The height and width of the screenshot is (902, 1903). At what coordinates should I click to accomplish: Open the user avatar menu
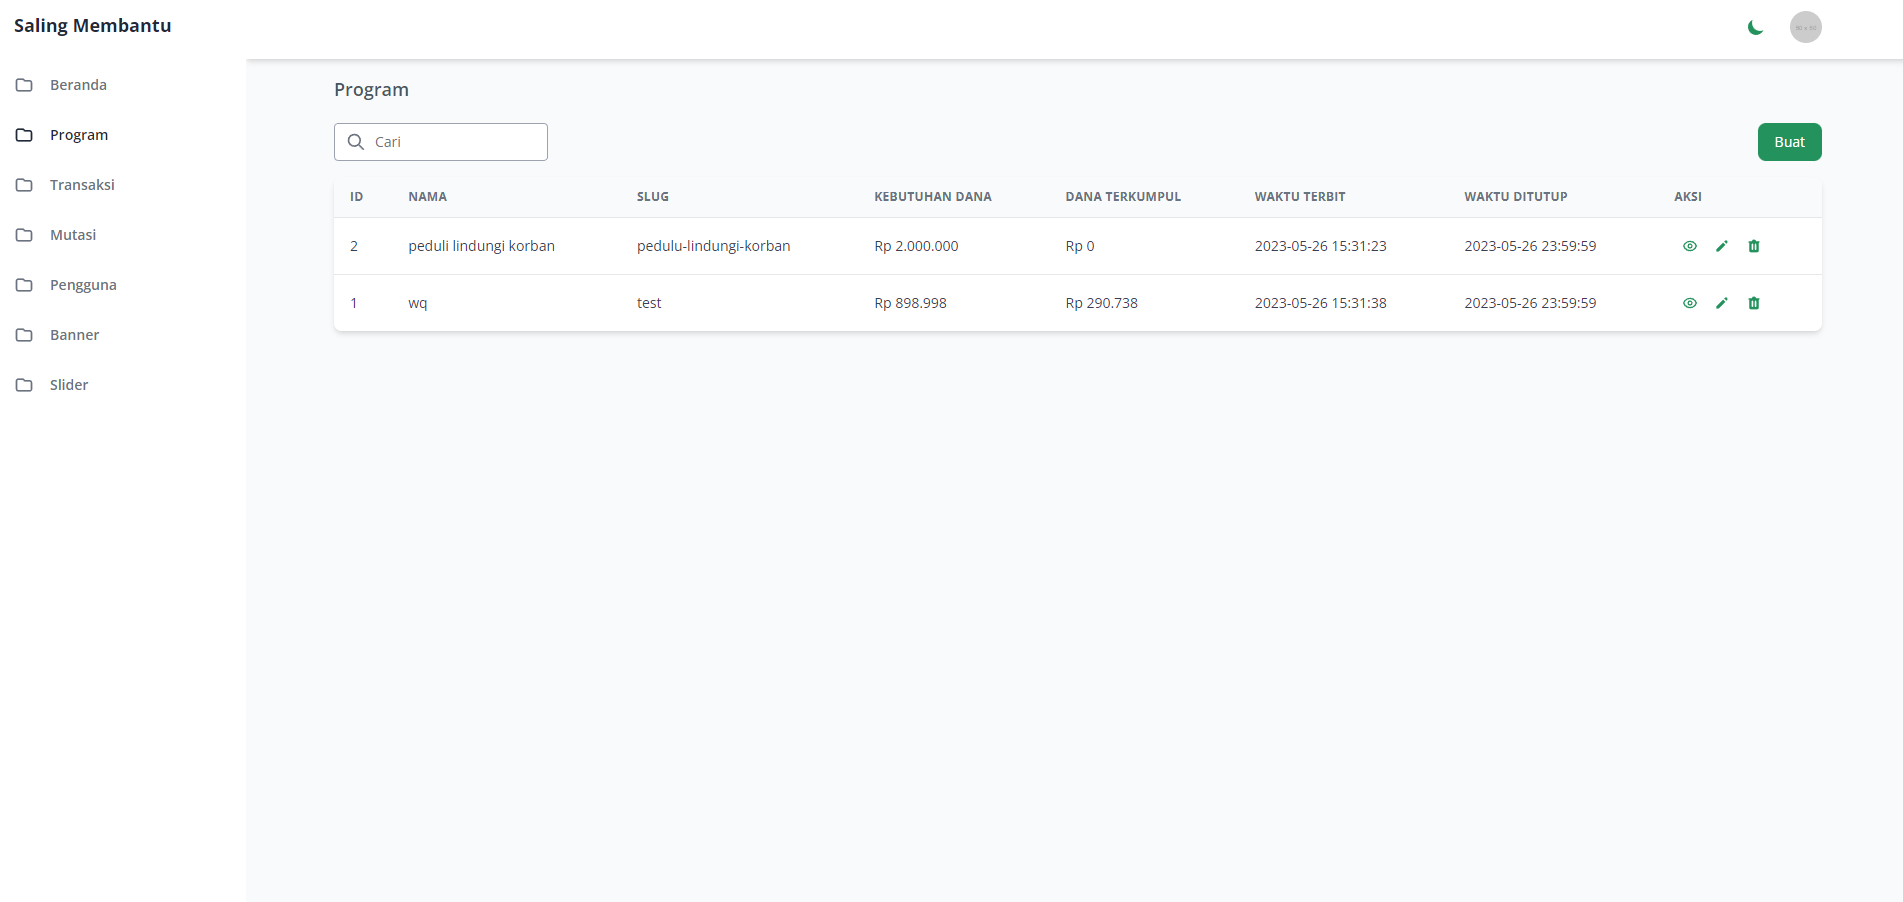coord(1805,27)
